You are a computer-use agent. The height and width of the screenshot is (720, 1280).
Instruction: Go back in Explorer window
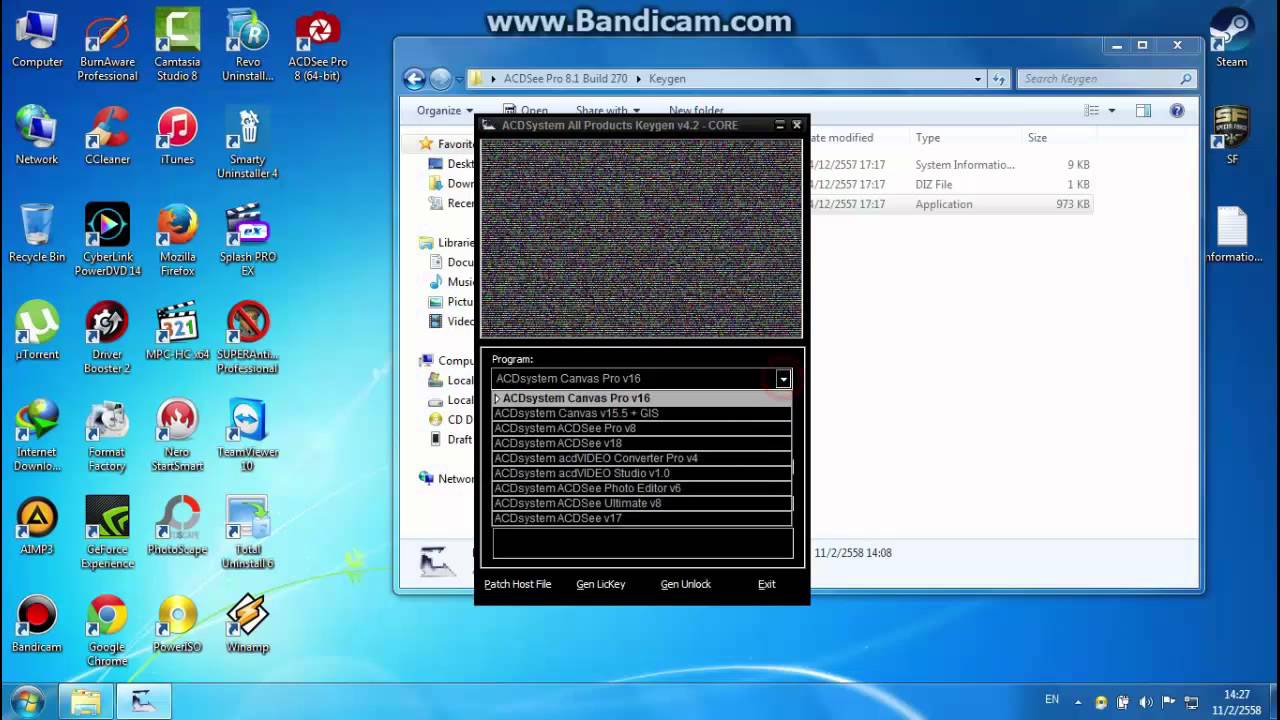(415, 79)
